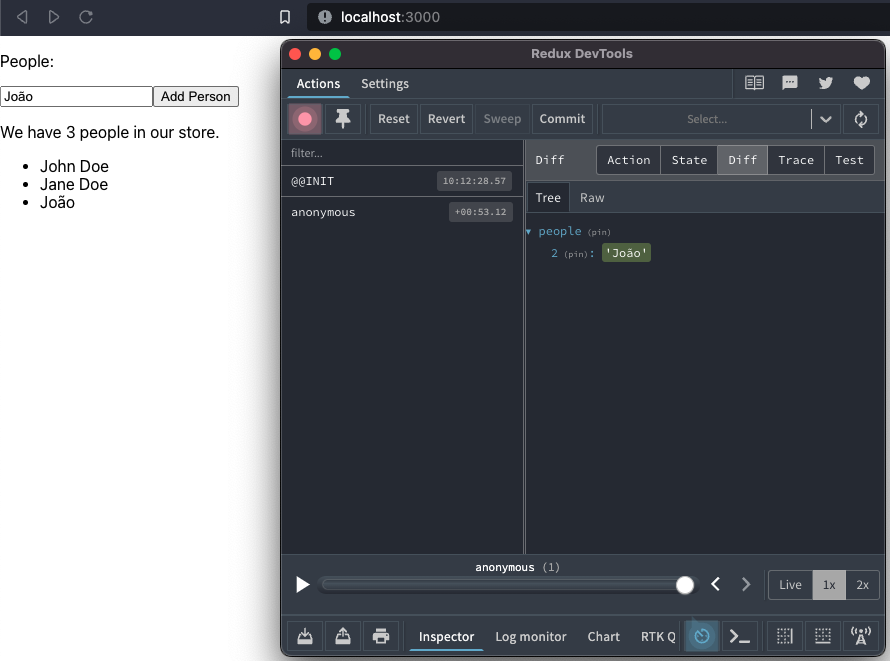This screenshot has height=661, width=890.
Task: Click the 'João' diff value
Action: [x=626, y=253]
